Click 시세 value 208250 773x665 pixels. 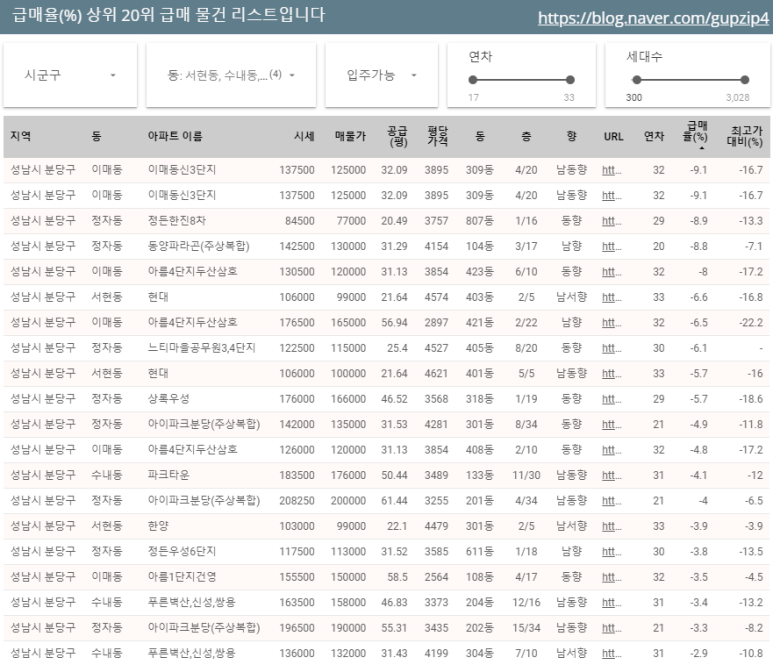tap(297, 501)
